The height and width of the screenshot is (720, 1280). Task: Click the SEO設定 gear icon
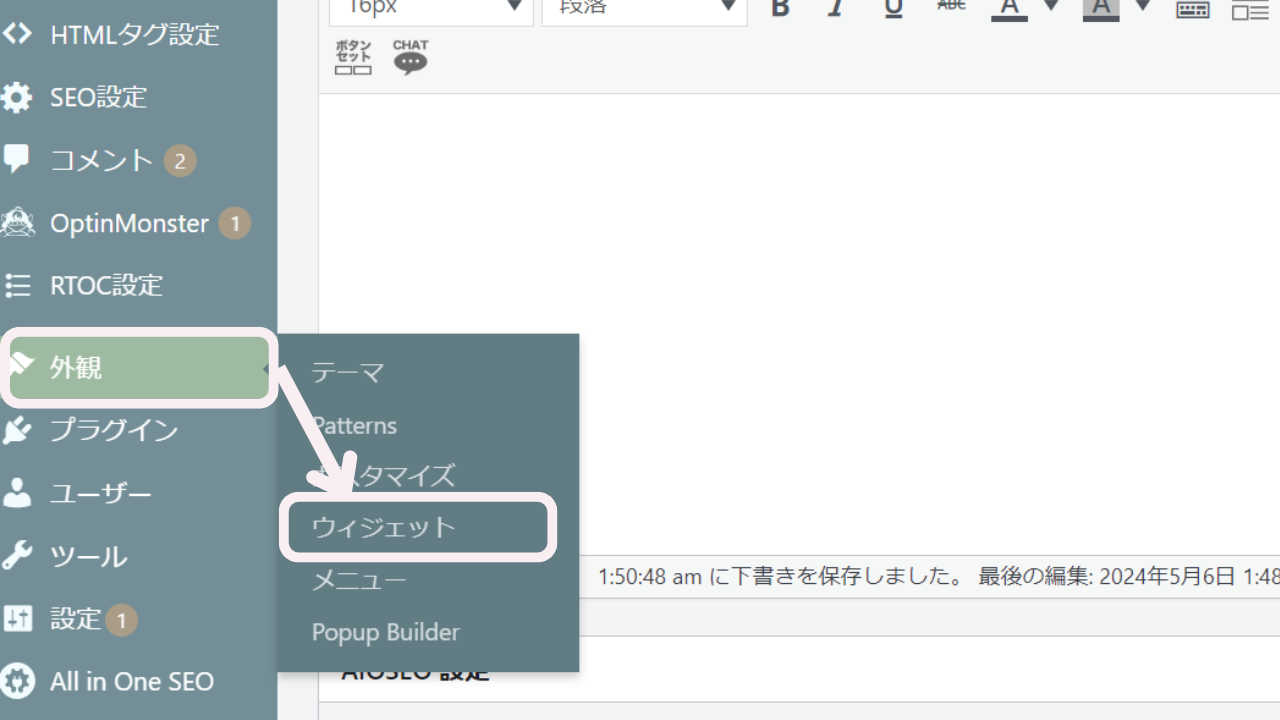click(16, 97)
